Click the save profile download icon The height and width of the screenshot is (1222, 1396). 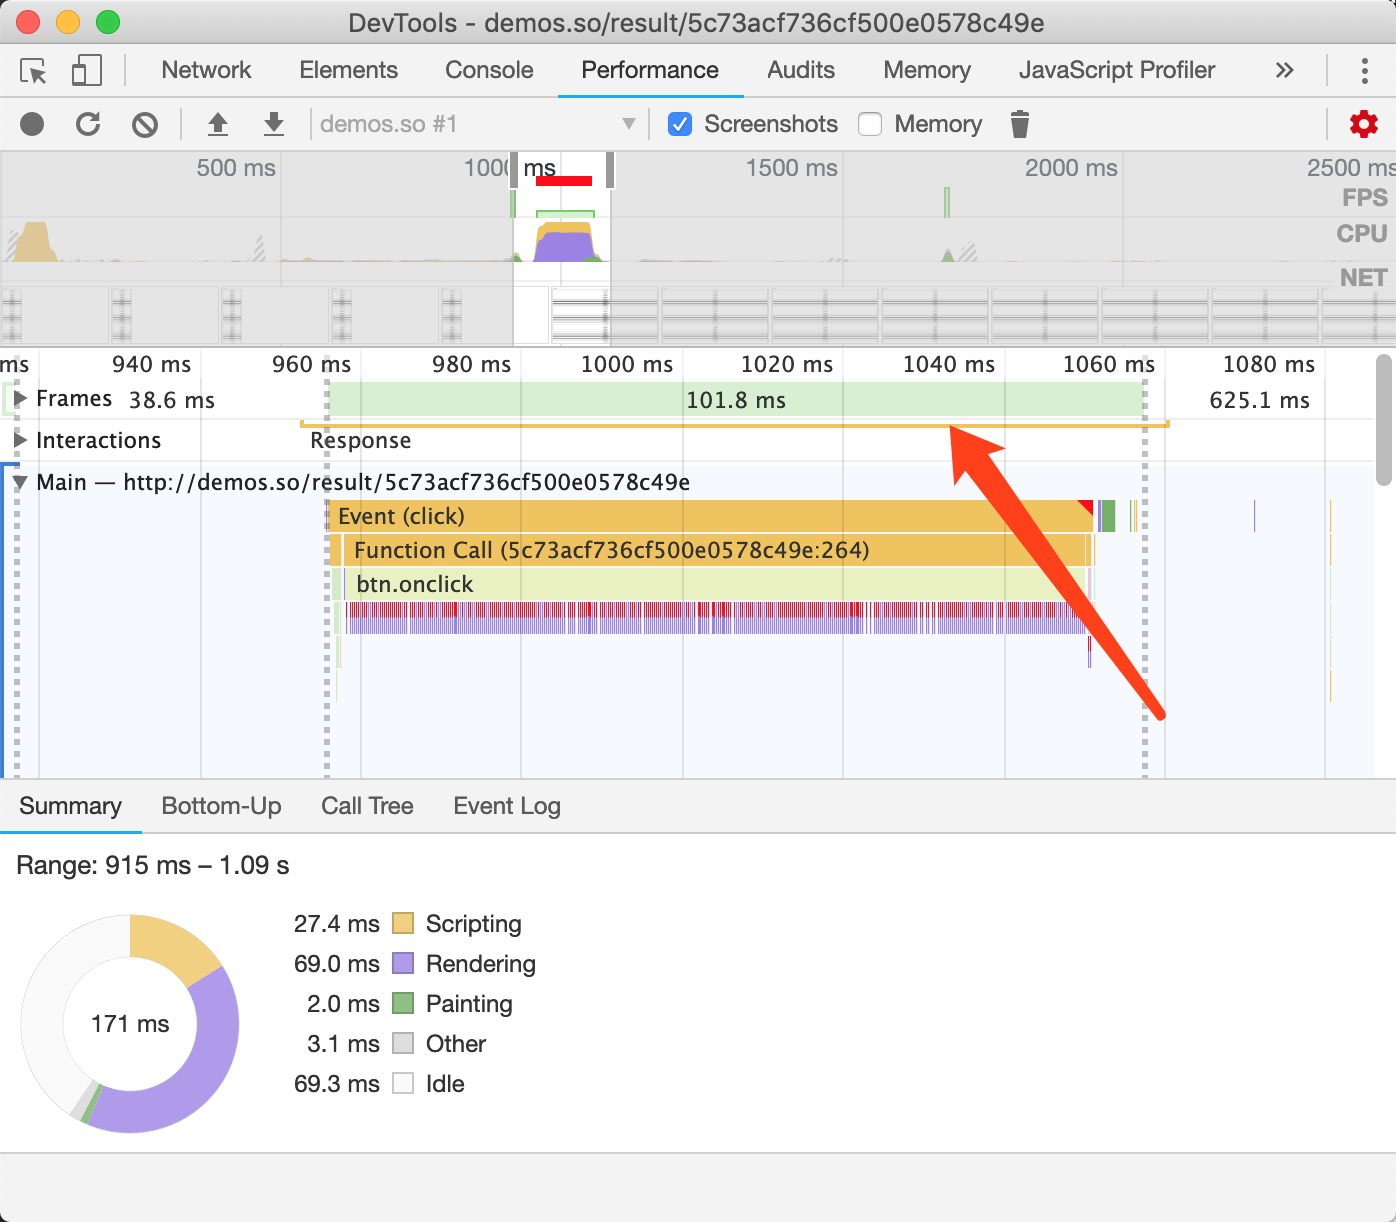pos(273,124)
